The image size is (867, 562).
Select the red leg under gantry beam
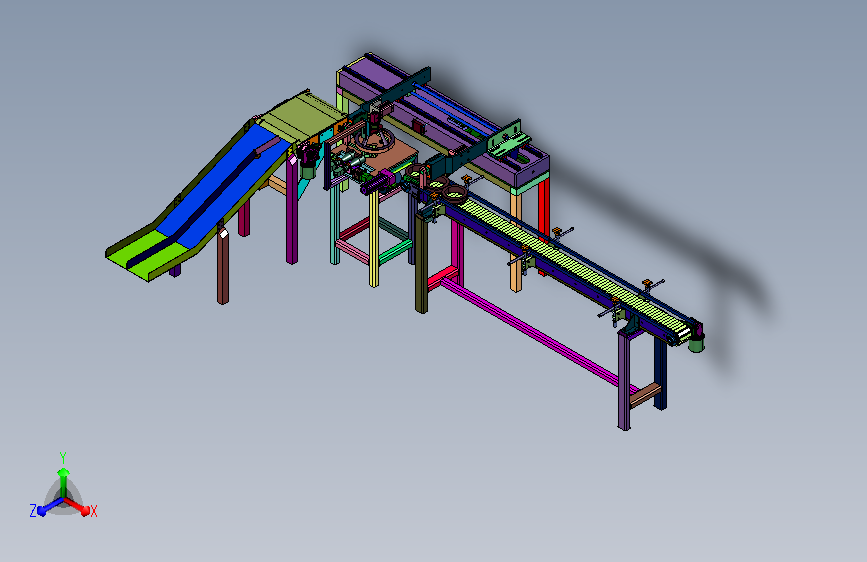(544, 209)
